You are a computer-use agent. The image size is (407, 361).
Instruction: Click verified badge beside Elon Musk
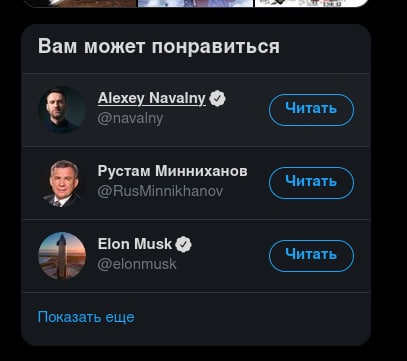click(x=184, y=244)
